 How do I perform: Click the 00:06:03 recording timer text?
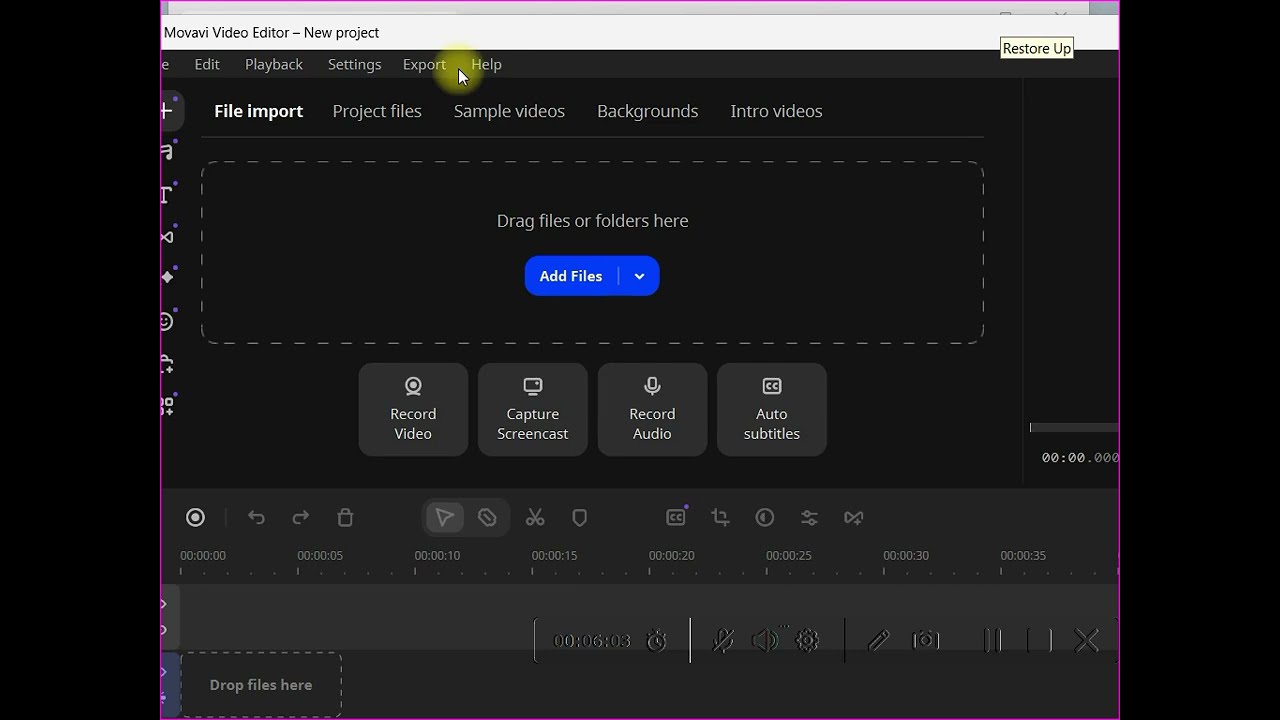click(x=592, y=641)
